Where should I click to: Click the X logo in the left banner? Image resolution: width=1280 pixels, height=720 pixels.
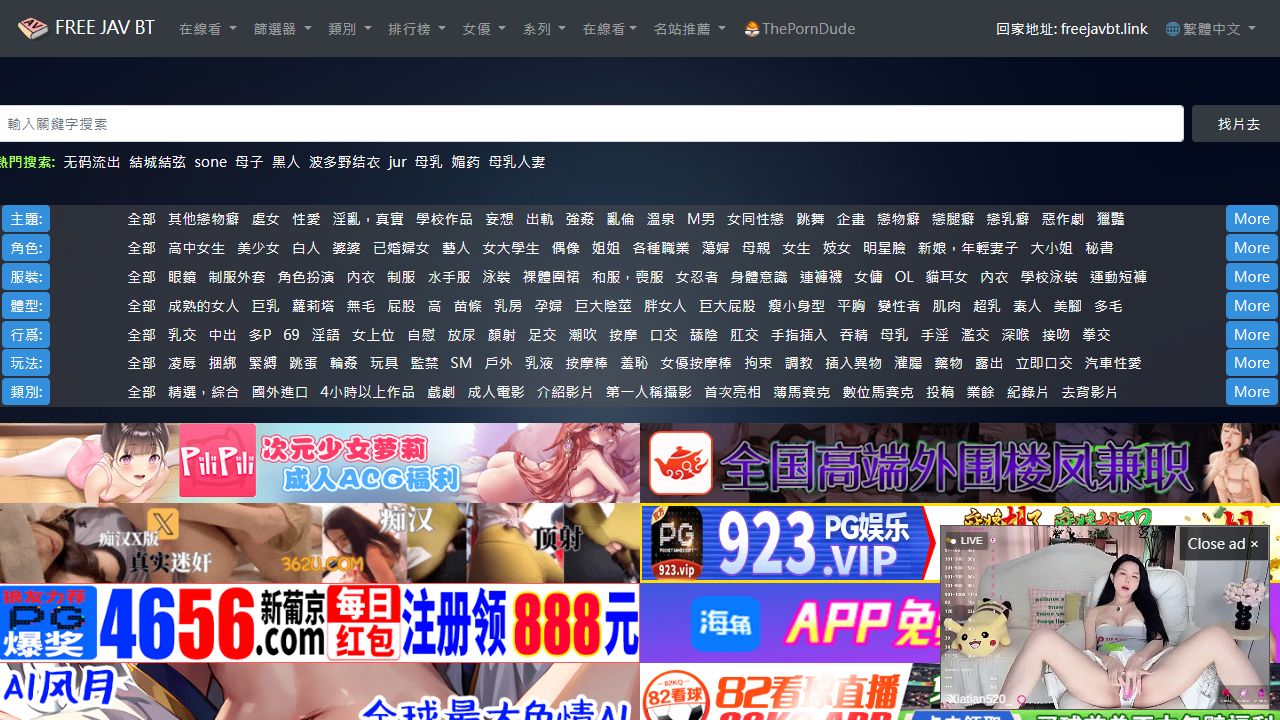pyautogui.click(x=162, y=522)
